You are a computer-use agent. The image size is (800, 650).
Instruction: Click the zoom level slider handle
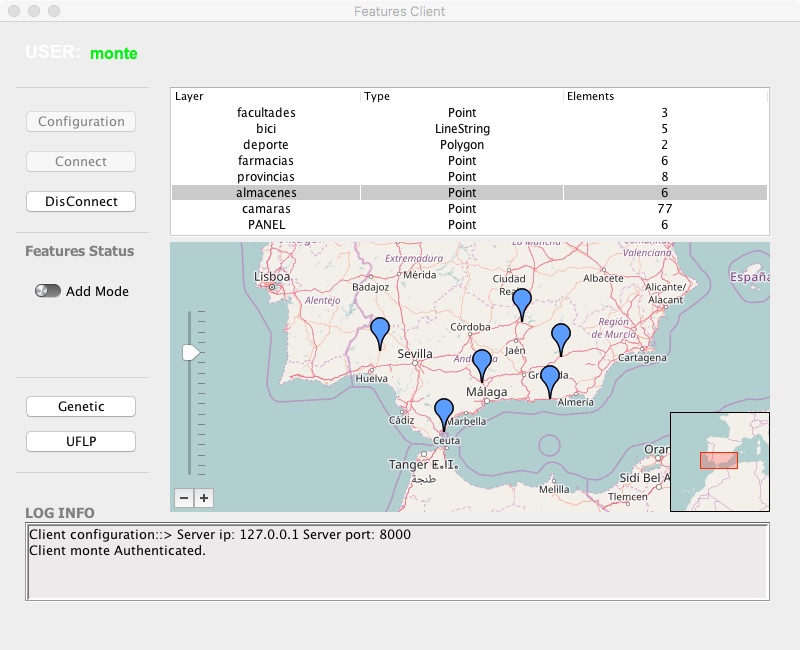(191, 351)
